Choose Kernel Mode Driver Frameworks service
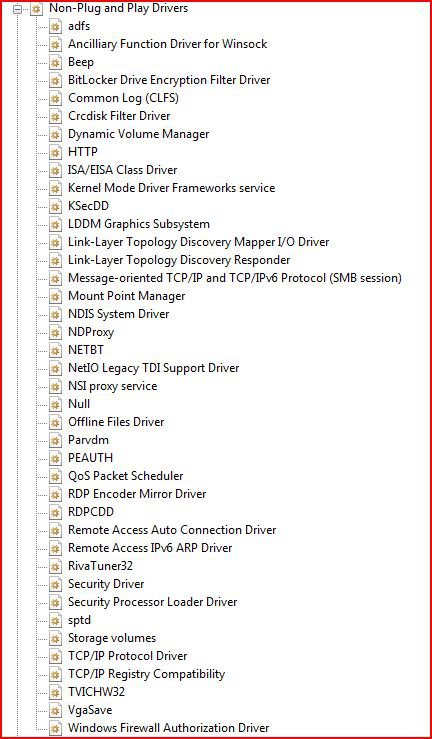 point(171,188)
